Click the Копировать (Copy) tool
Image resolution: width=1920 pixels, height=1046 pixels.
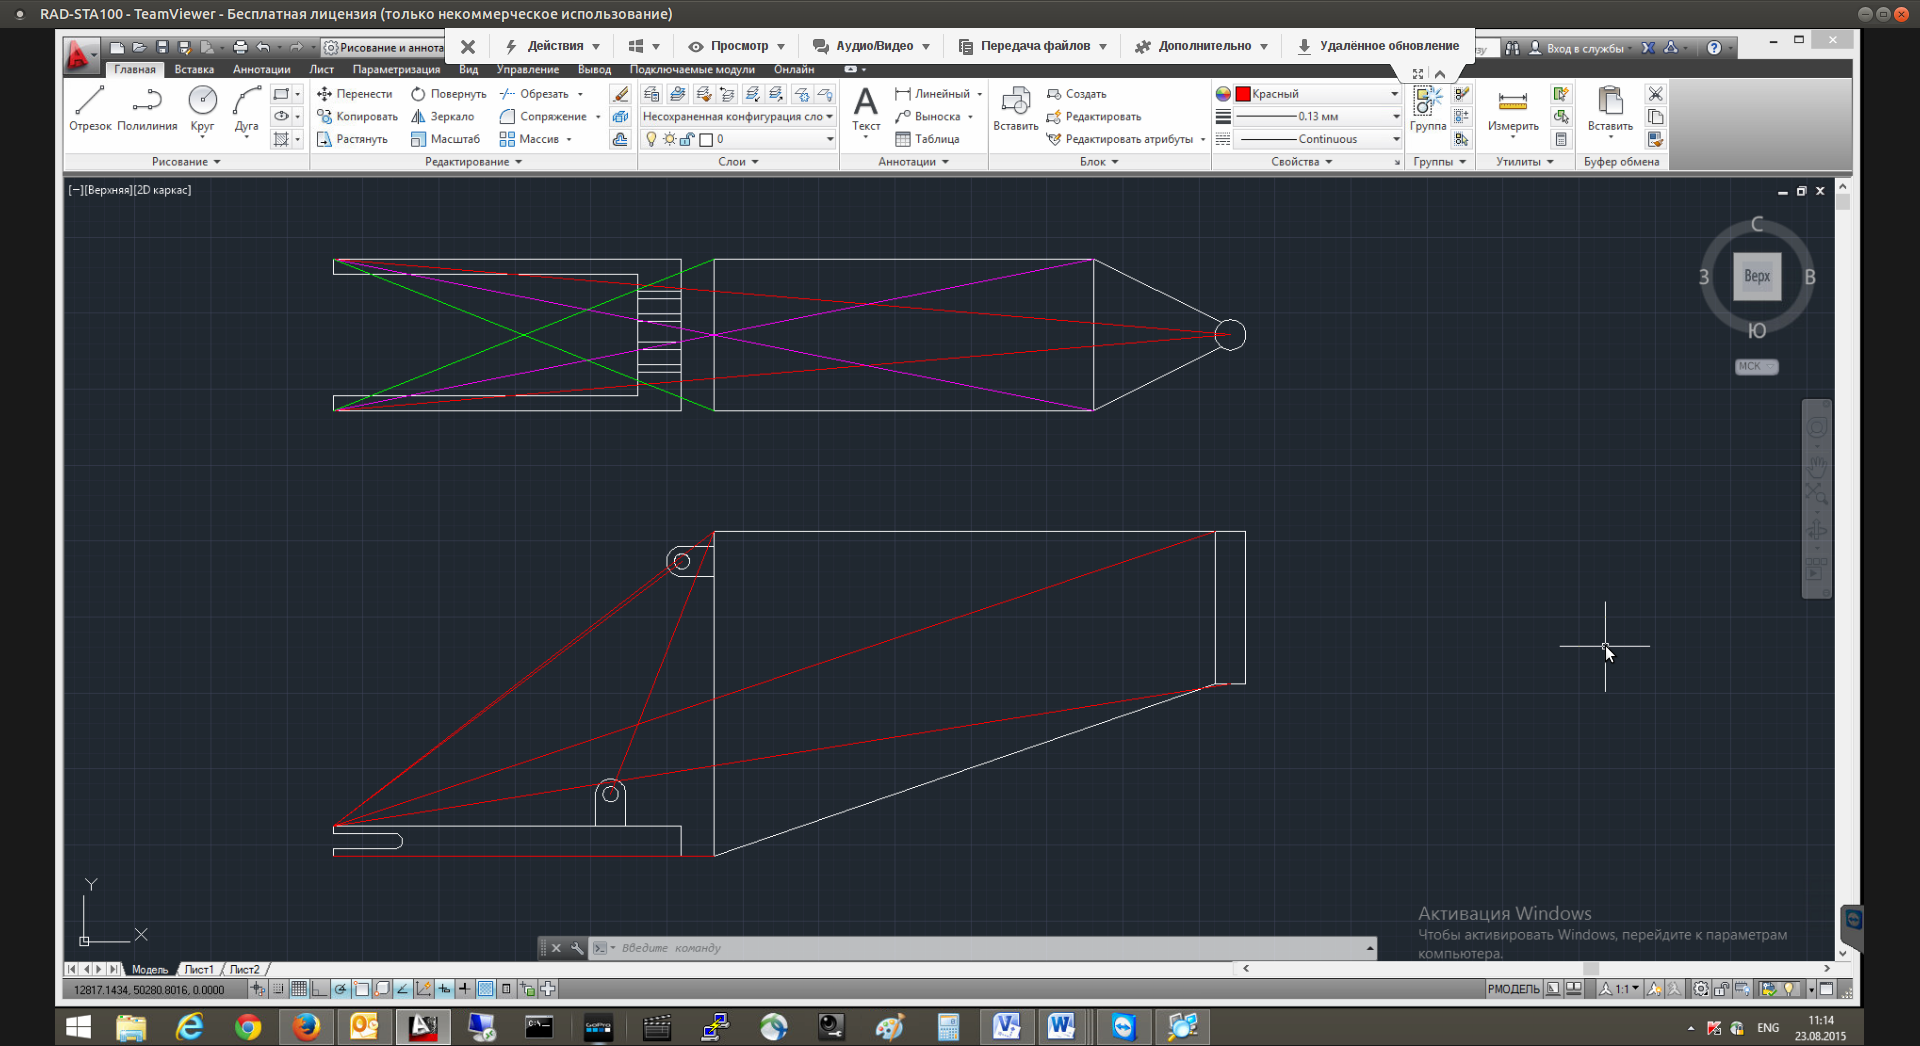click(x=357, y=116)
